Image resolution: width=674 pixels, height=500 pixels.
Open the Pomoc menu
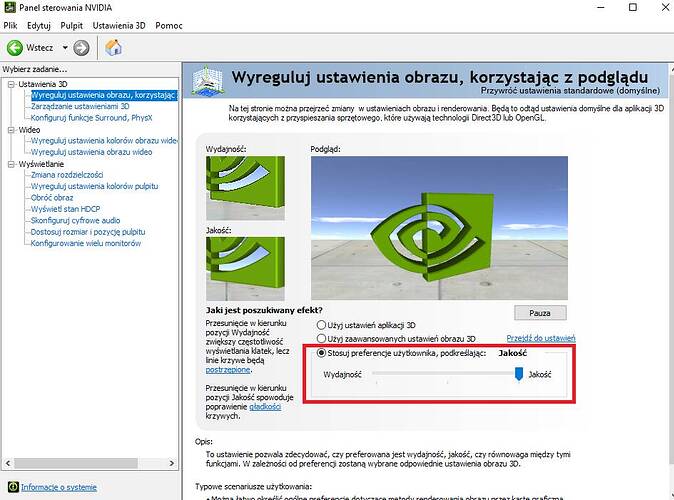coord(169,25)
